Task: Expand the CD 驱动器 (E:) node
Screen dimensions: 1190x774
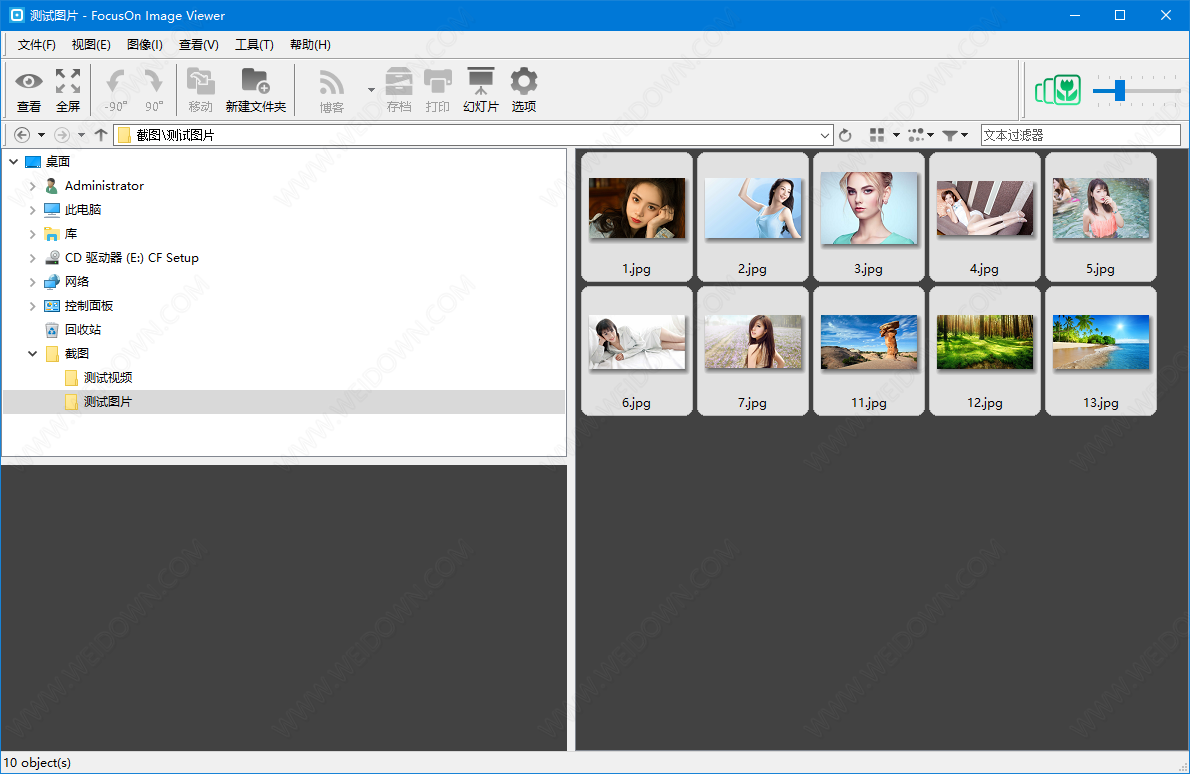Action: tap(33, 258)
